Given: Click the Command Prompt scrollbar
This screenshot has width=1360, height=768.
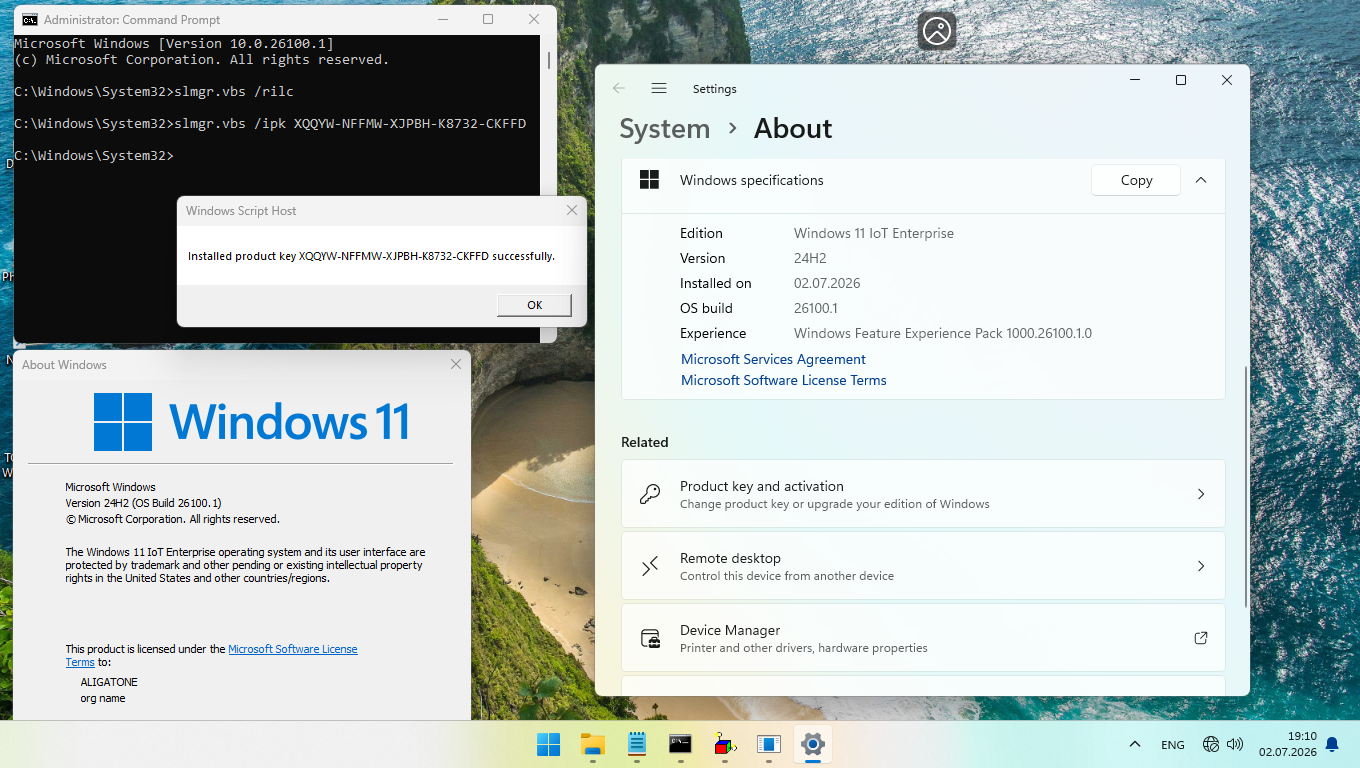Looking at the screenshot, I should (x=548, y=60).
